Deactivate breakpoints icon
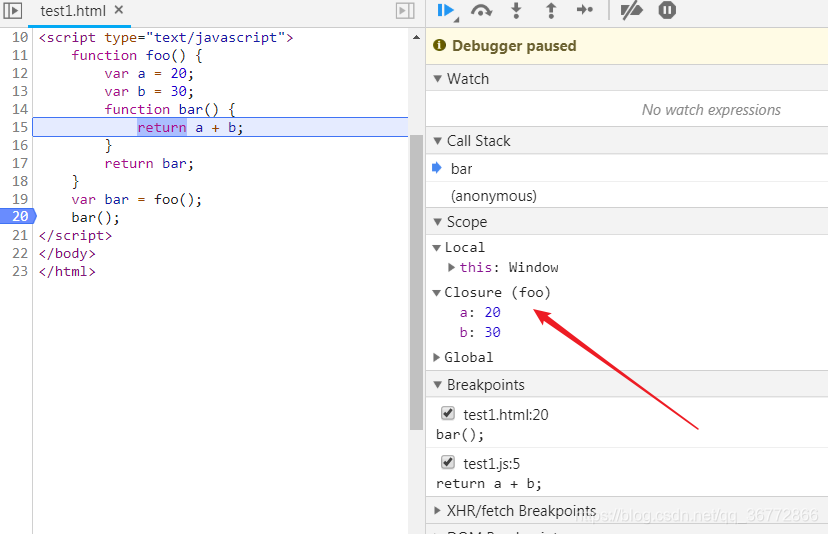The image size is (828, 534). coord(631,11)
